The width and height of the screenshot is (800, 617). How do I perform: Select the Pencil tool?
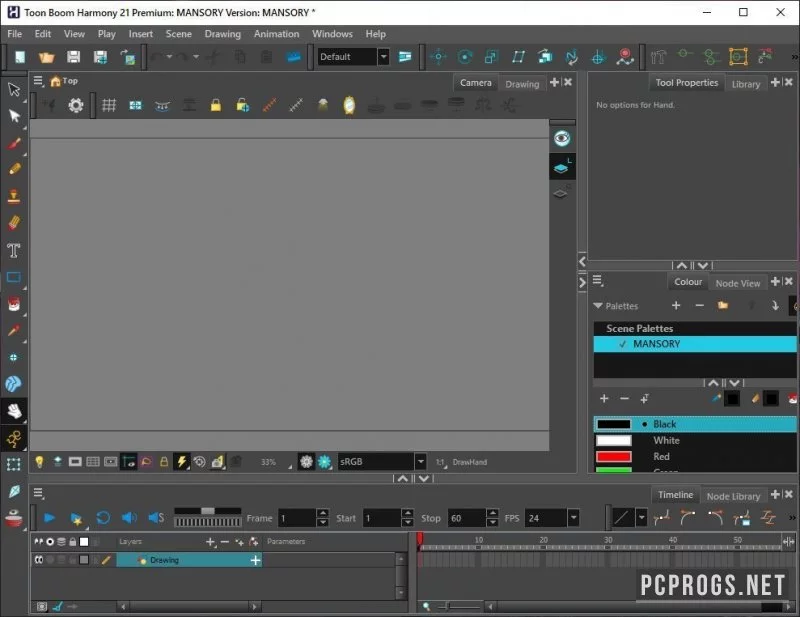point(14,169)
